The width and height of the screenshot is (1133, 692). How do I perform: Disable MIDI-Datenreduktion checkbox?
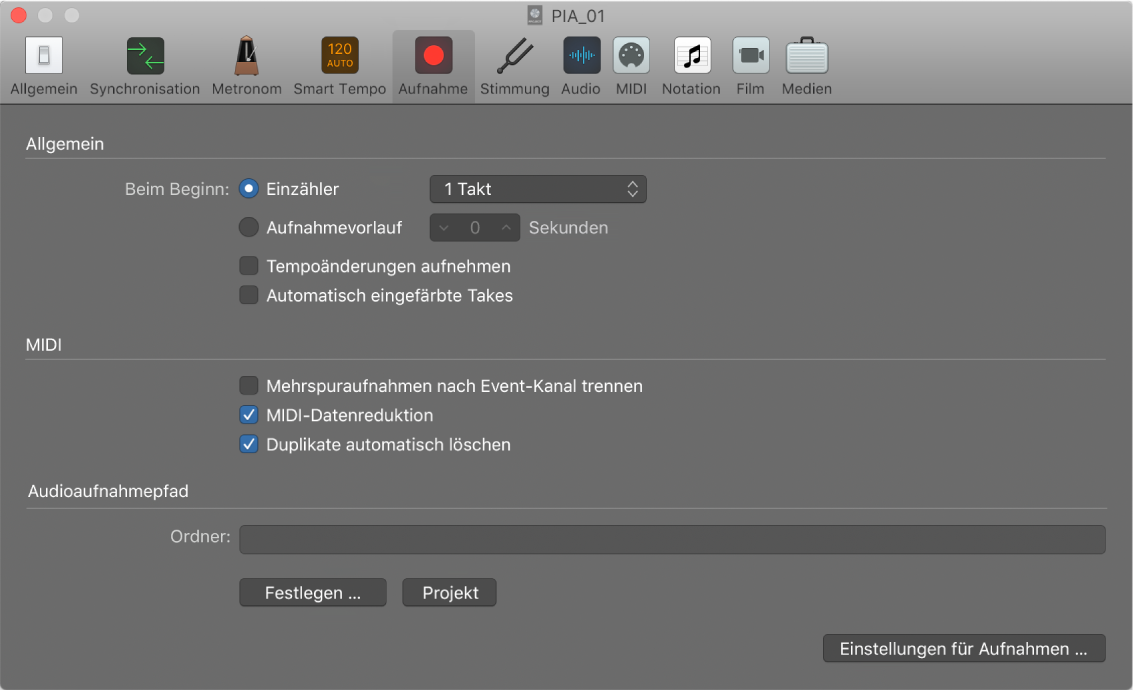click(x=249, y=415)
